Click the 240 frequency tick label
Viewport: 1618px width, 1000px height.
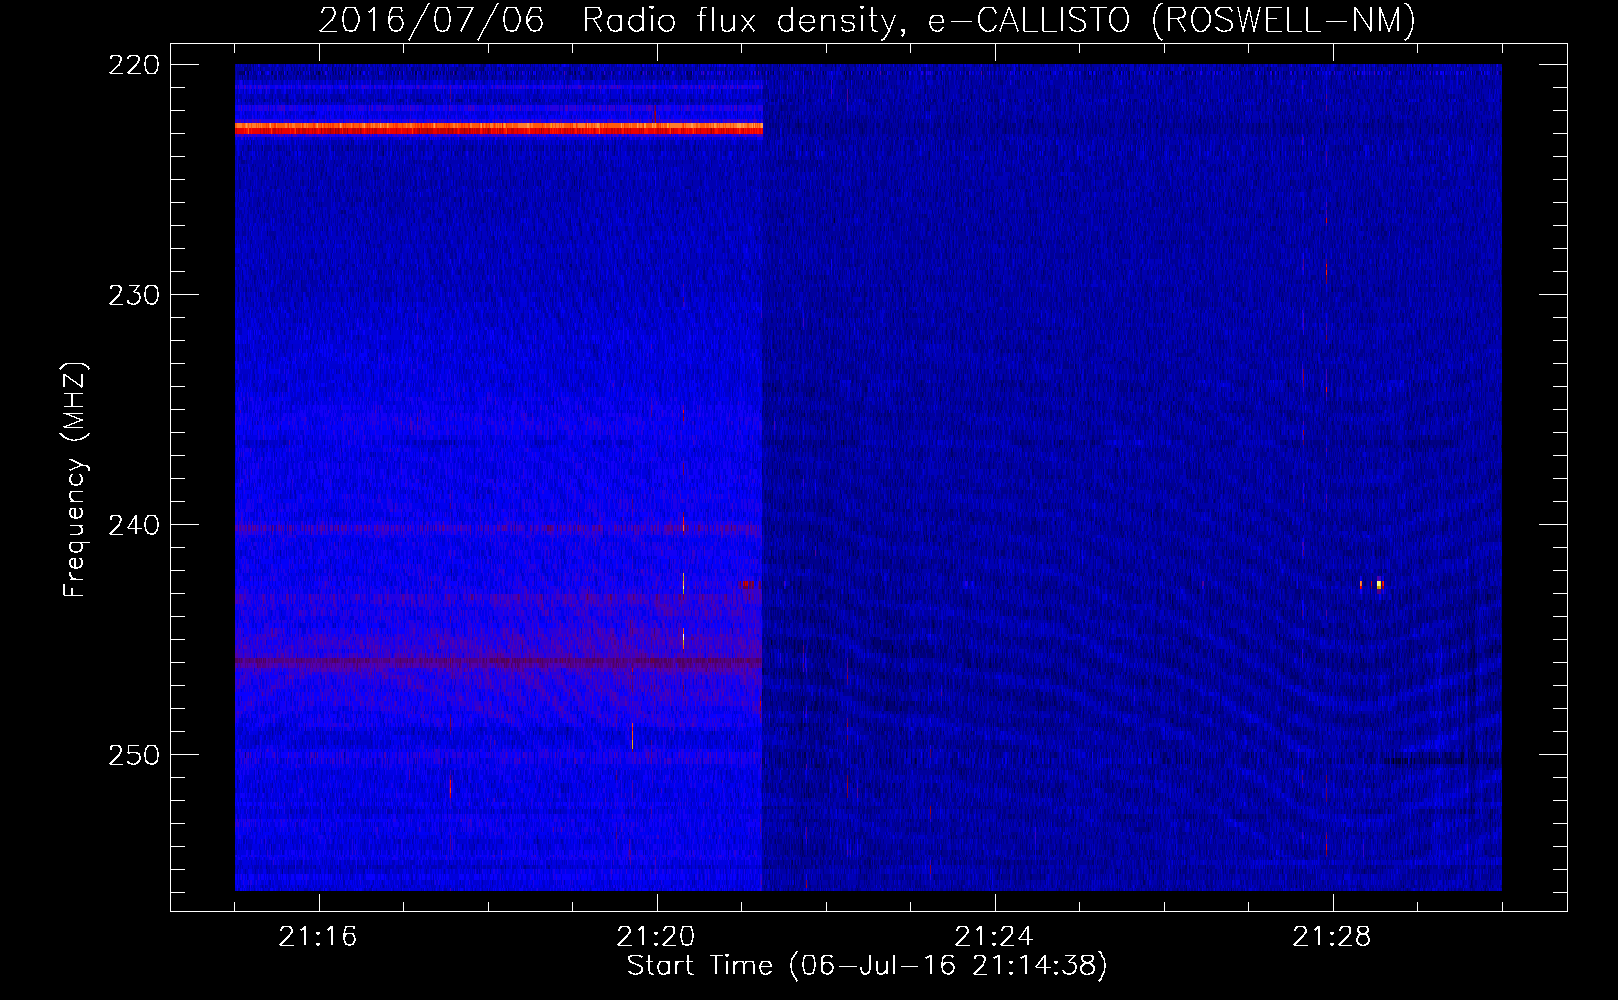pyautogui.click(x=134, y=525)
